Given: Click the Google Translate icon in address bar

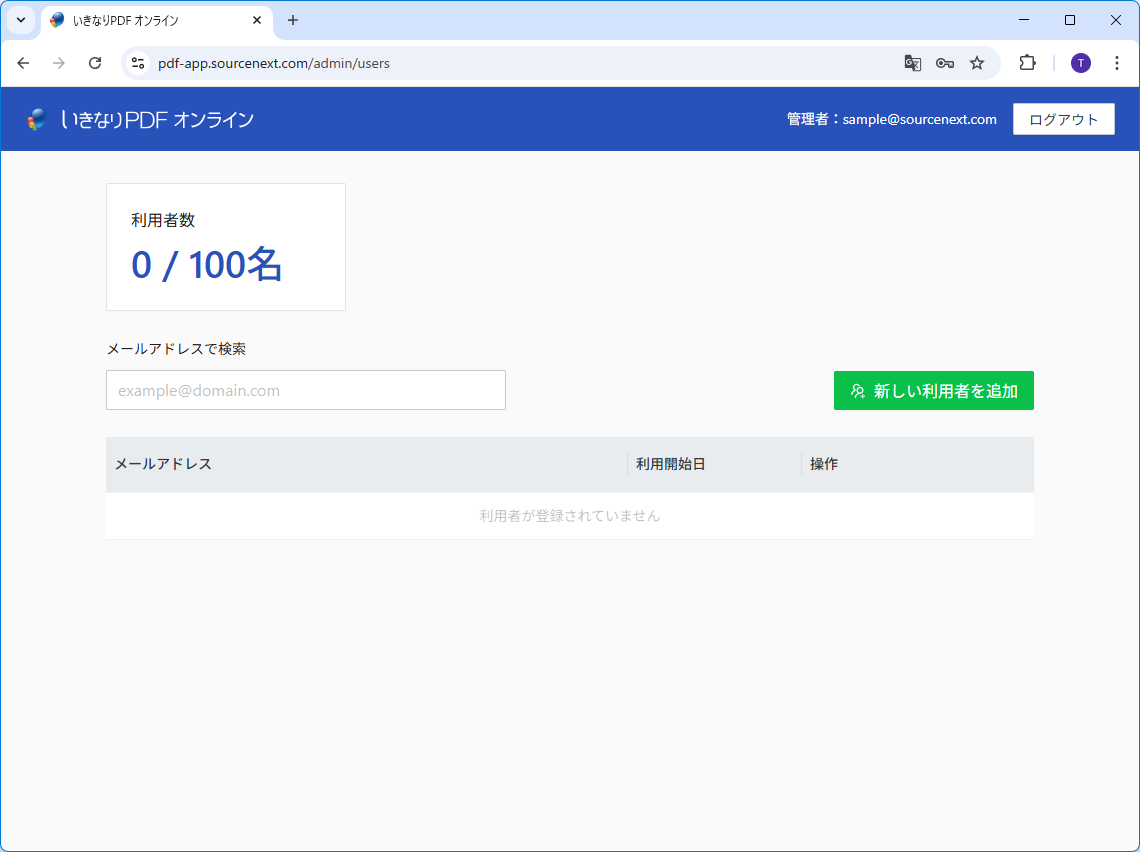Looking at the screenshot, I should [912, 63].
